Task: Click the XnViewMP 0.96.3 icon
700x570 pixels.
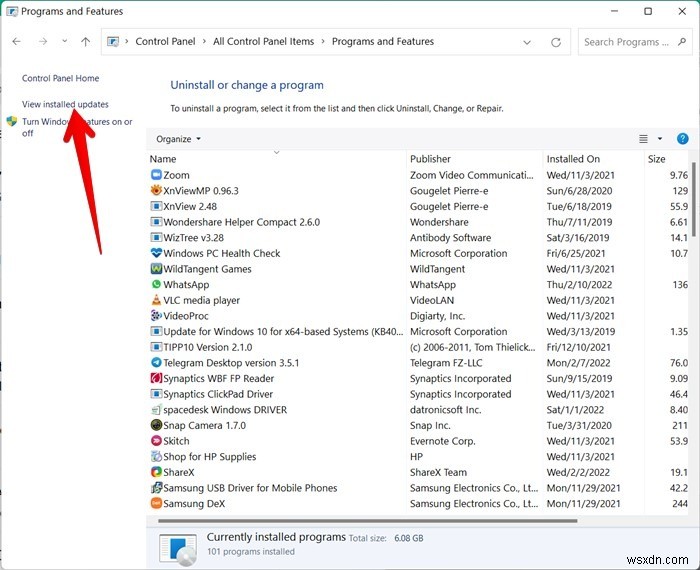Action: pyautogui.click(x=156, y=191)
